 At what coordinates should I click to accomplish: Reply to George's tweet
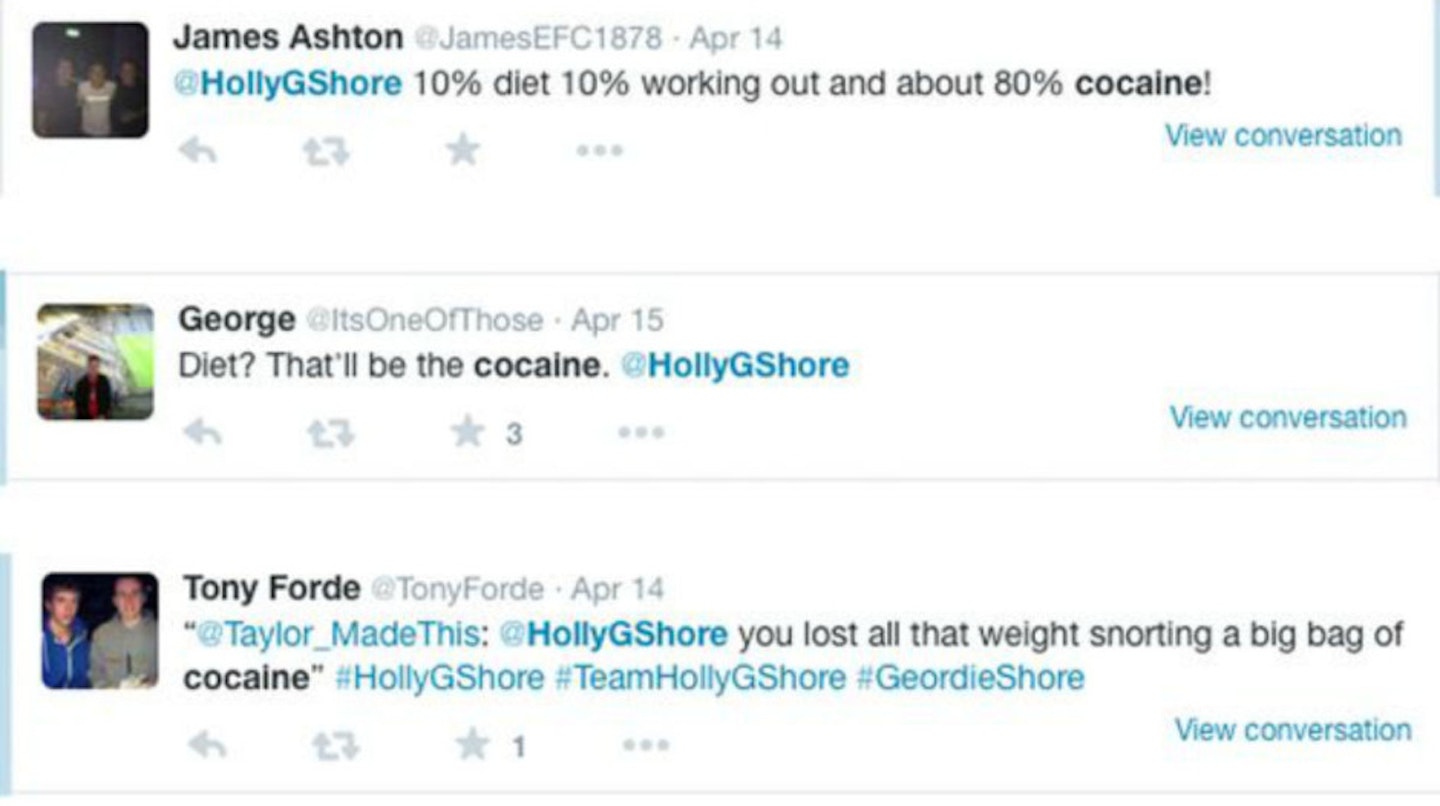pyautogui.click(x=203, y=433)
